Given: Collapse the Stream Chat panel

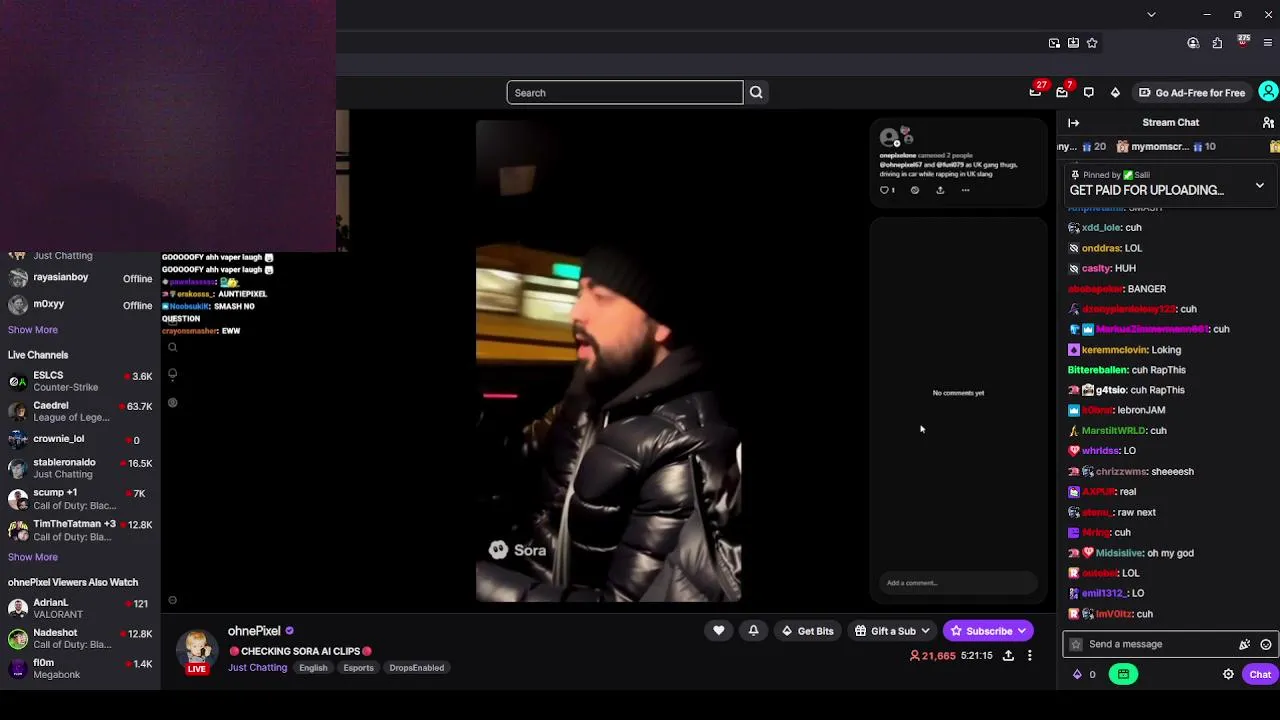Looking at the screenshot, I should pos(1073,123).
